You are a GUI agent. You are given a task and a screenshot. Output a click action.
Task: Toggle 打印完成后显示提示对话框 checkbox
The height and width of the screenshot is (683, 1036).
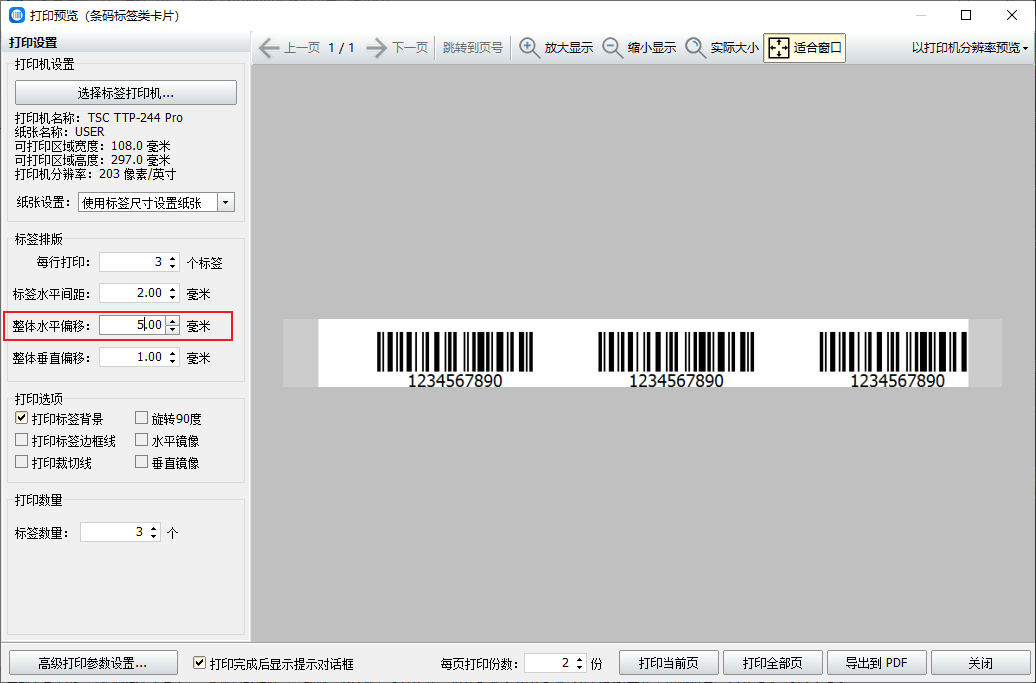pyautogui.click(x=199, y=663)
